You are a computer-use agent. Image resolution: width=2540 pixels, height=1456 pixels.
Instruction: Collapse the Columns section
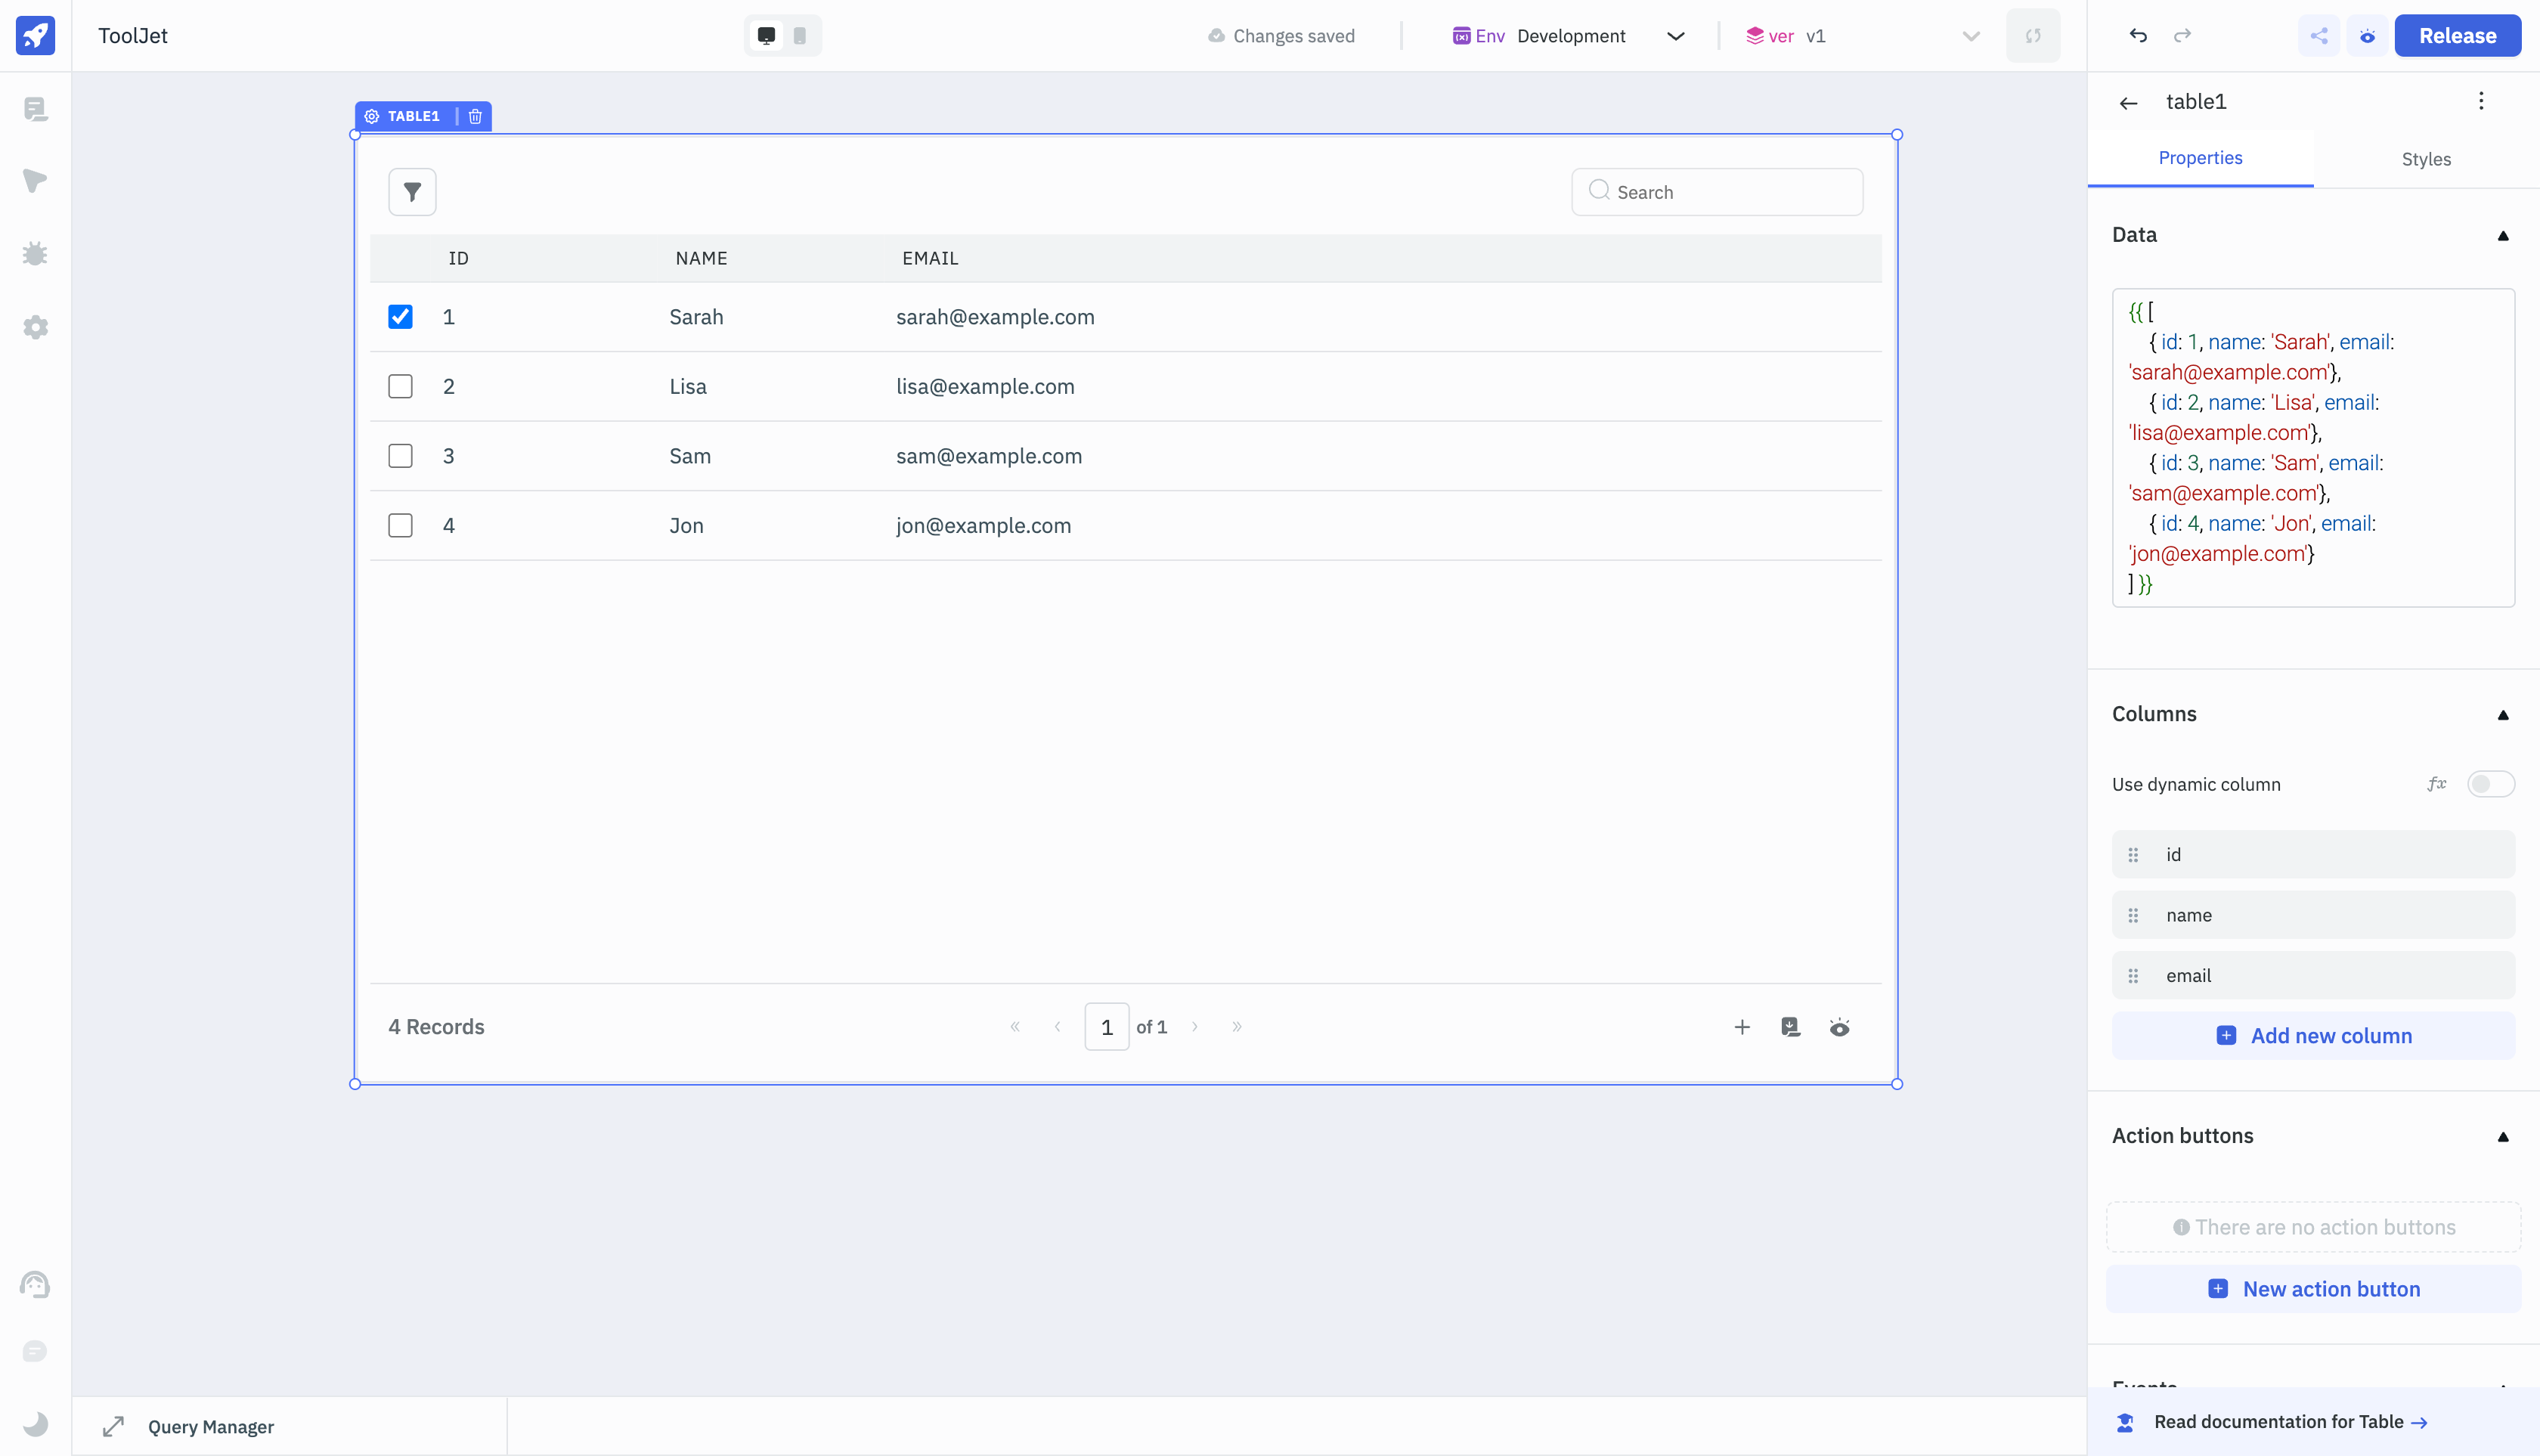[x=2503, y=715]
